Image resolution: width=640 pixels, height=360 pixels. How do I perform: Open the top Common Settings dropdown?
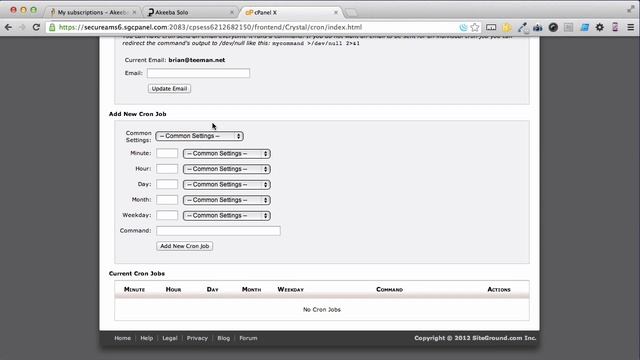click(199, 136)
